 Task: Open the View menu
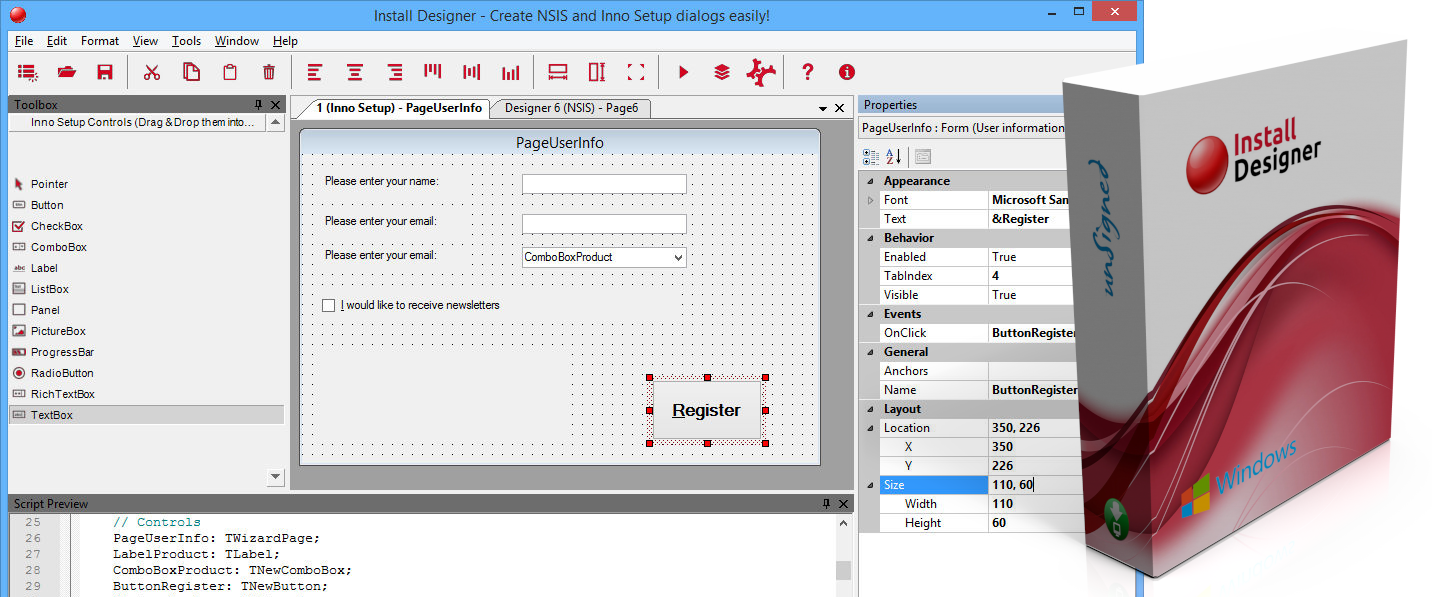coord(146,41)
